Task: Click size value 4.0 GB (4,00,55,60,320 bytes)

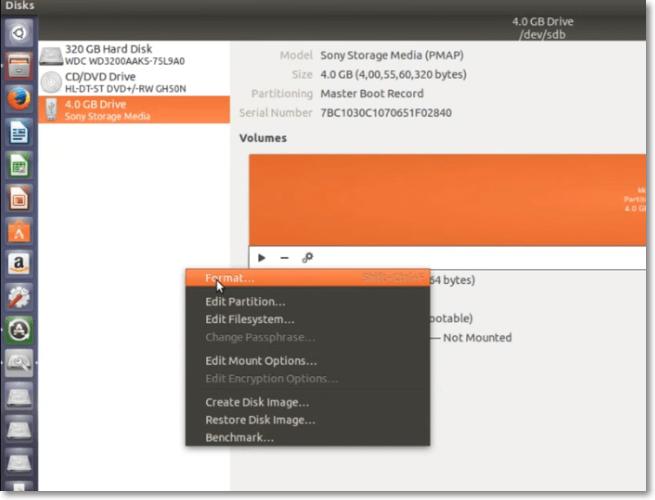Action: (x=393, y=74)
